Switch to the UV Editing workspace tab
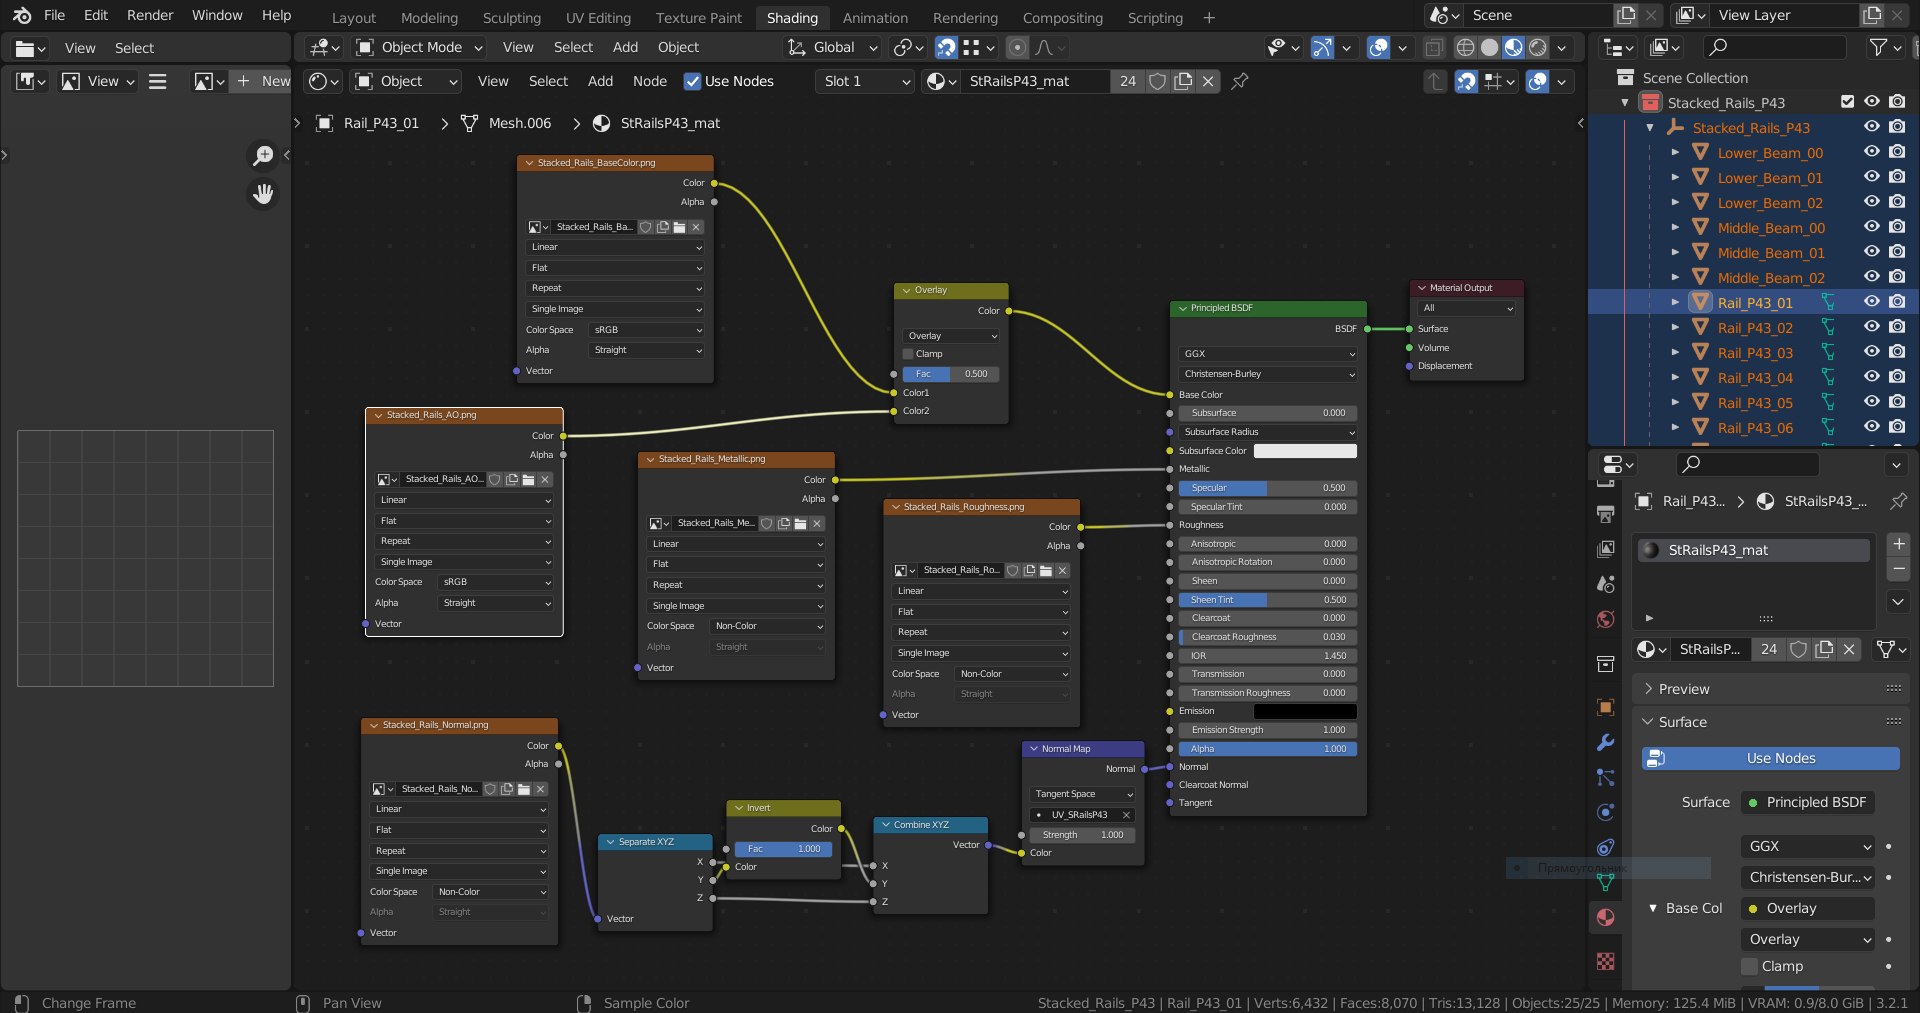1920x1013 pixels. pos(598,17)
